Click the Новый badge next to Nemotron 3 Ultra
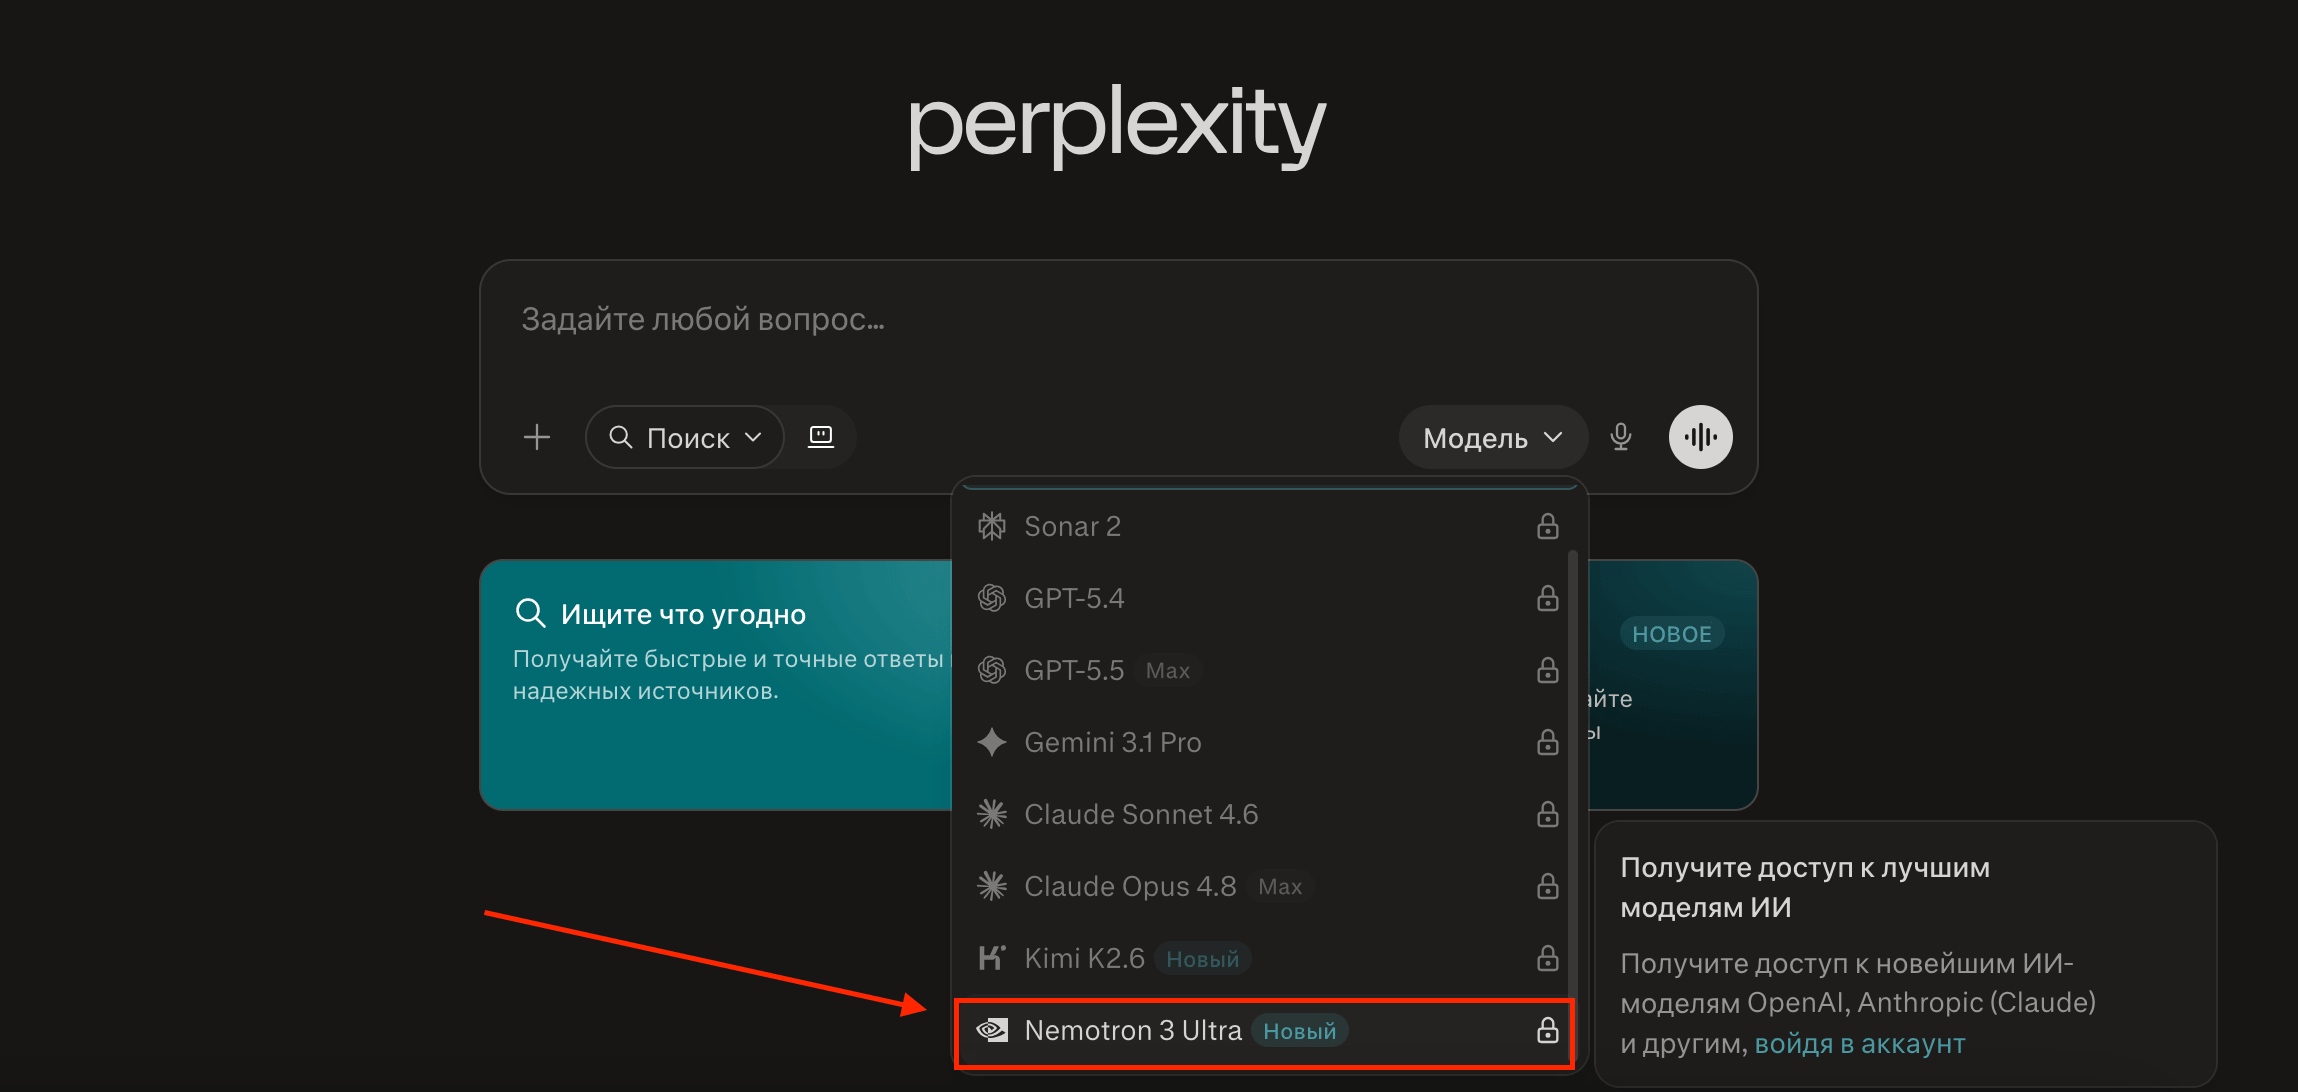Screen dimensions: 2298x1092 click(1300, 1031)
